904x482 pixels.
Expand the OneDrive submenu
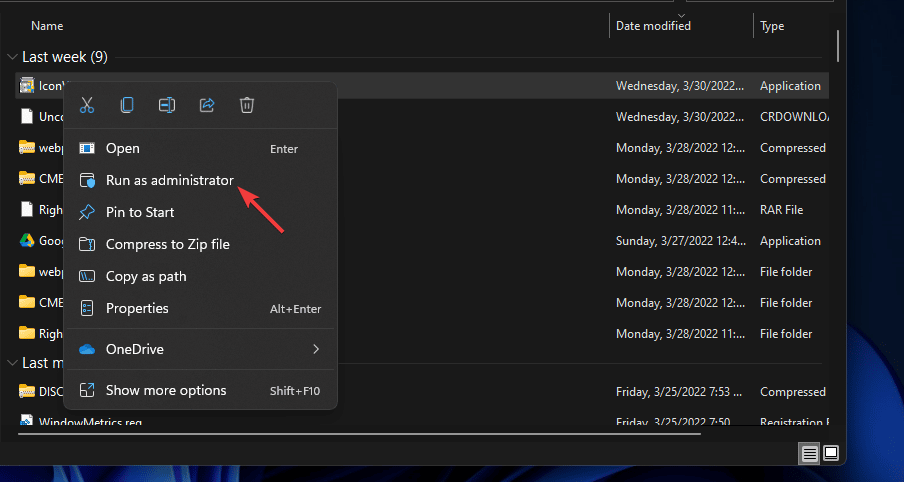click(200, 349)
